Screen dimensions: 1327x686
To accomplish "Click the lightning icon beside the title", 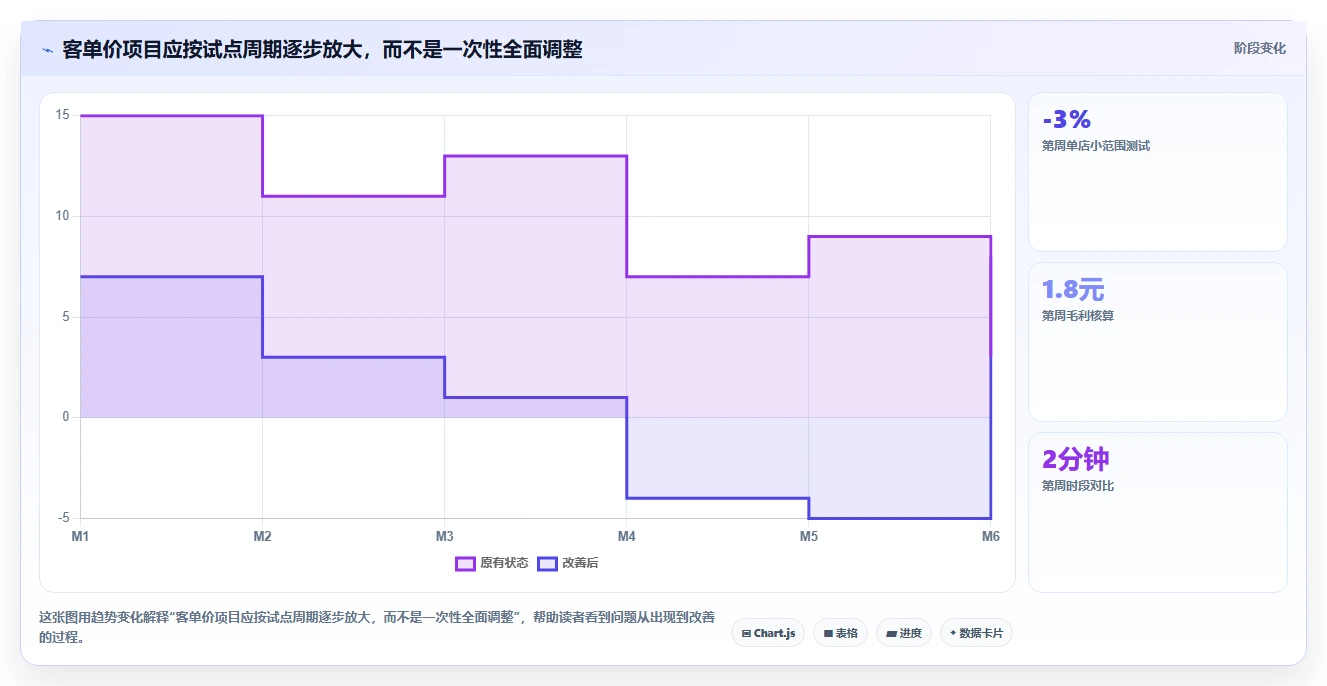I will (47, 49).
